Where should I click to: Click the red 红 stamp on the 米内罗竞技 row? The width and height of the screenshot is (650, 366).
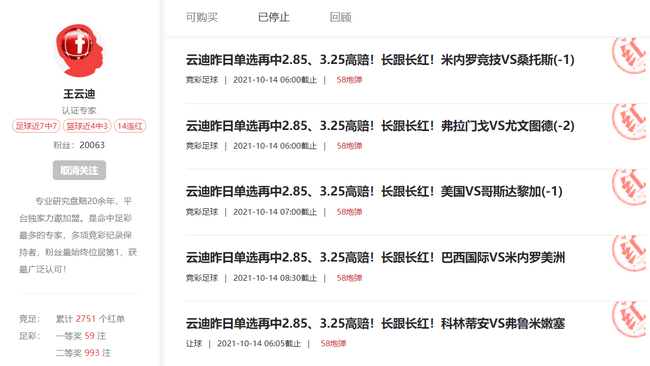coord(629,56)
